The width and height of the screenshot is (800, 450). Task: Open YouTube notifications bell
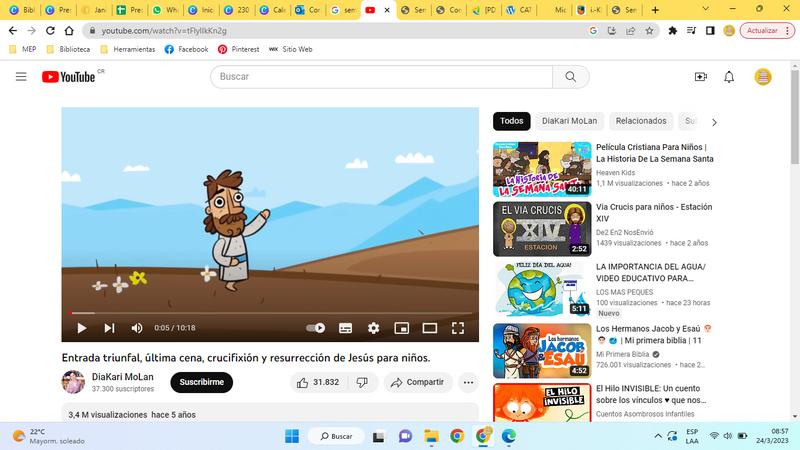(729, 77)
